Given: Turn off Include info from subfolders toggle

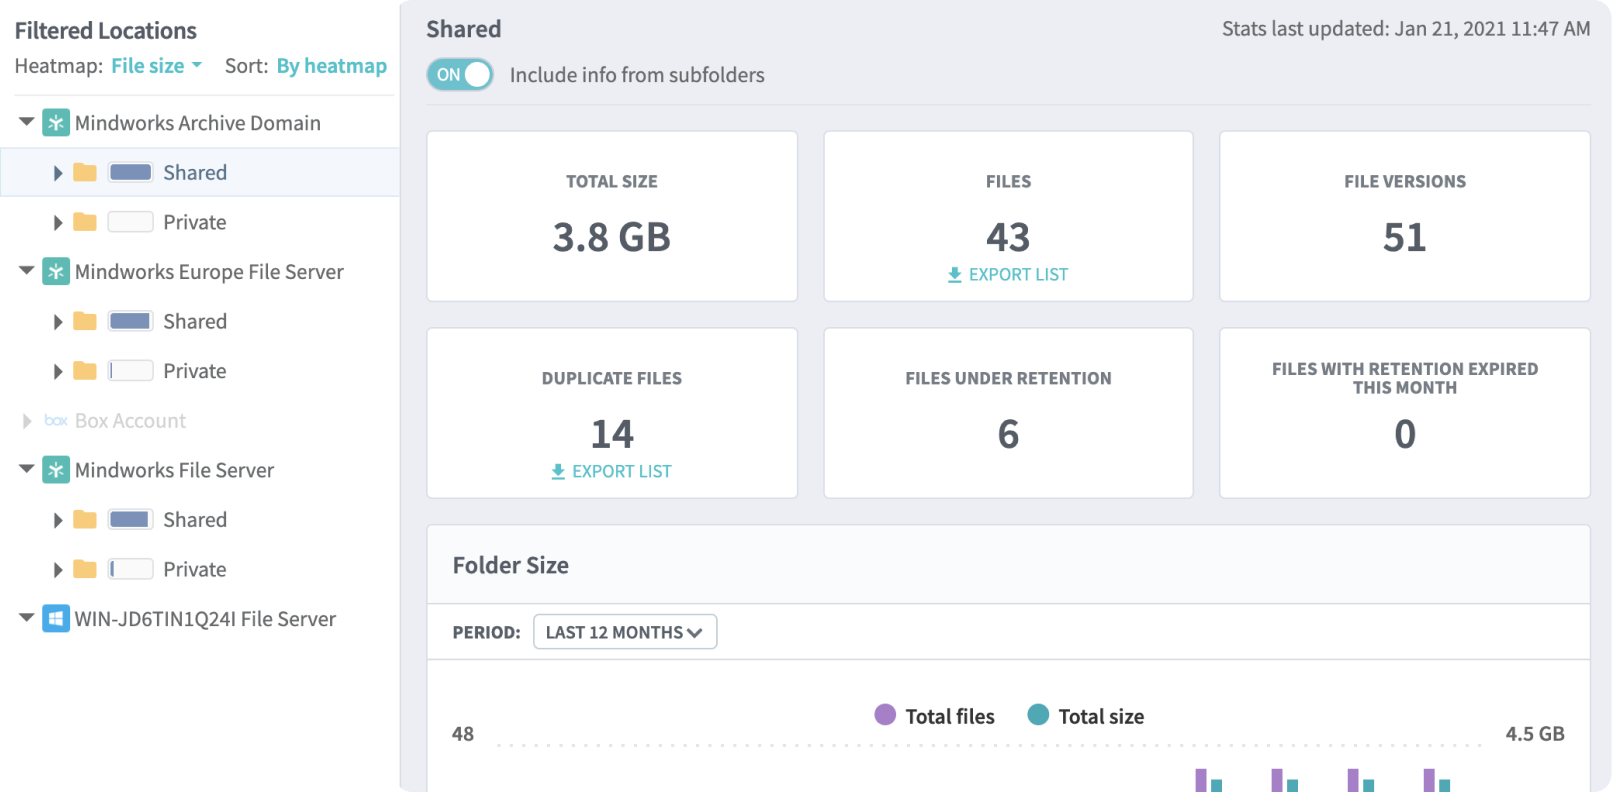Looking at the screenshot, I should 460,75.
